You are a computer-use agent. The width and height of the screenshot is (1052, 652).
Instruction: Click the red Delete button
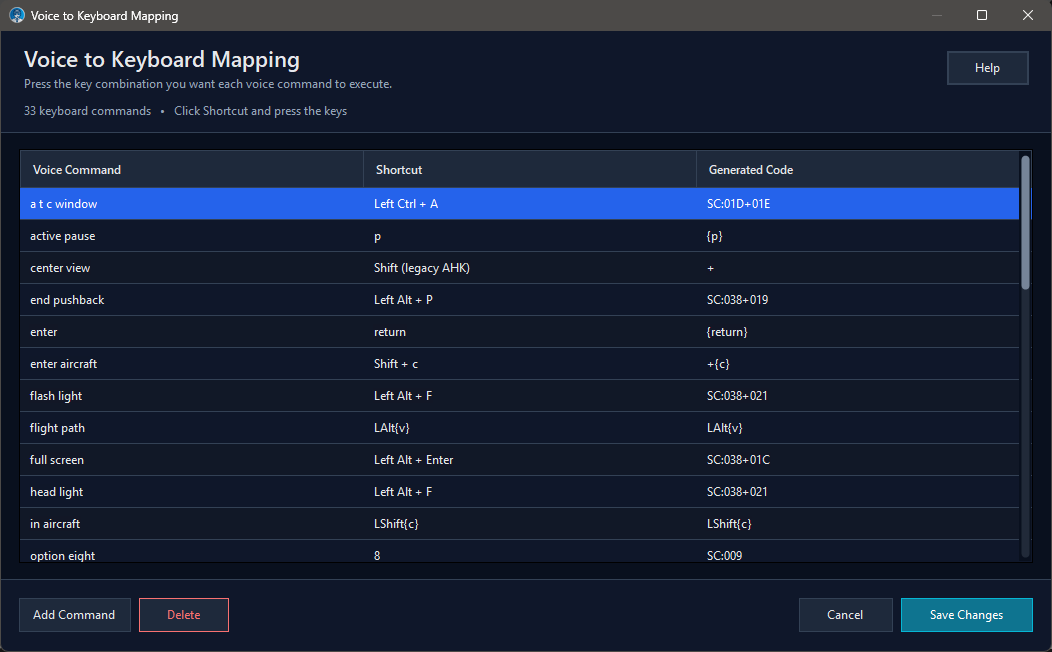point(184,614)
